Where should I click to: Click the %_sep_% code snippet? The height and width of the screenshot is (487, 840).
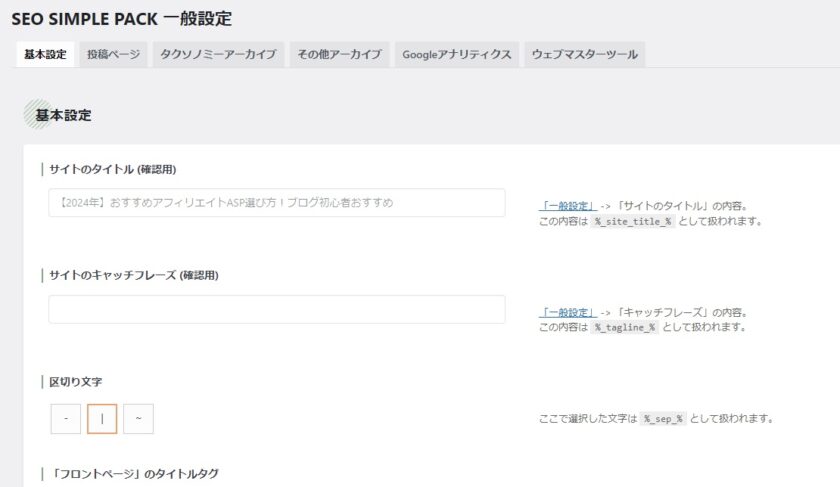663,419
